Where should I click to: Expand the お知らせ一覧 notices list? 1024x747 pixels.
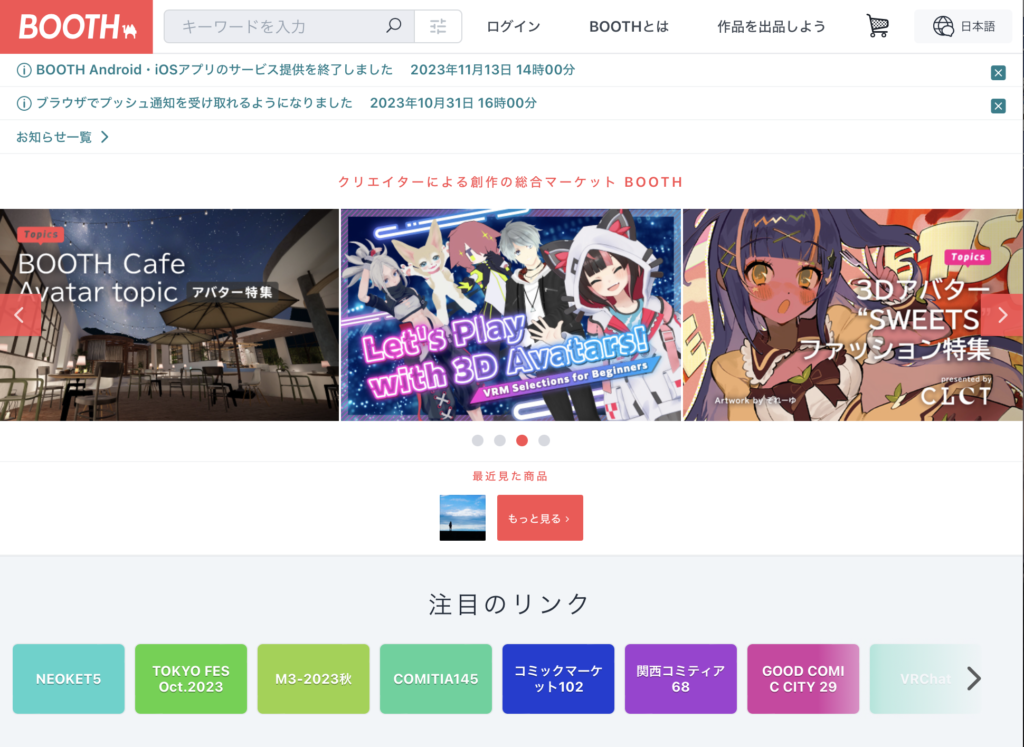click(62, 137)
